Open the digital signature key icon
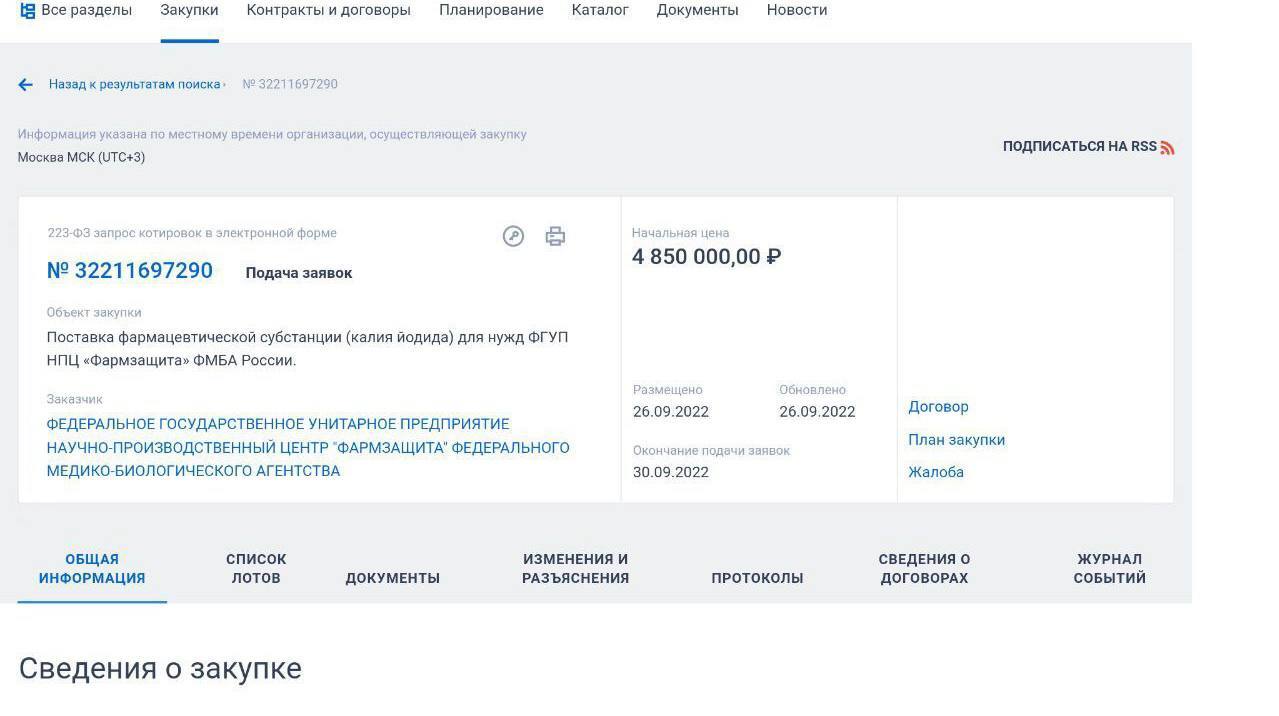 [513, 236]
